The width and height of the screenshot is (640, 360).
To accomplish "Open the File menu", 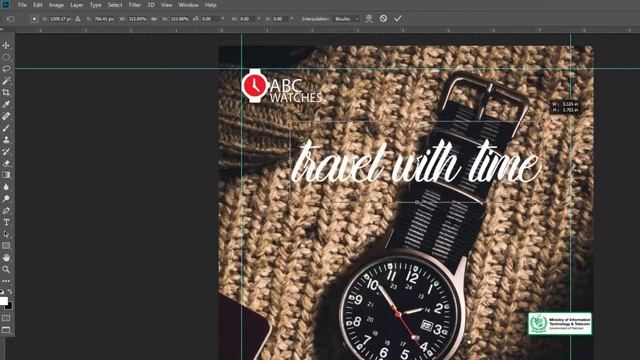I will (x=22, y=5).
